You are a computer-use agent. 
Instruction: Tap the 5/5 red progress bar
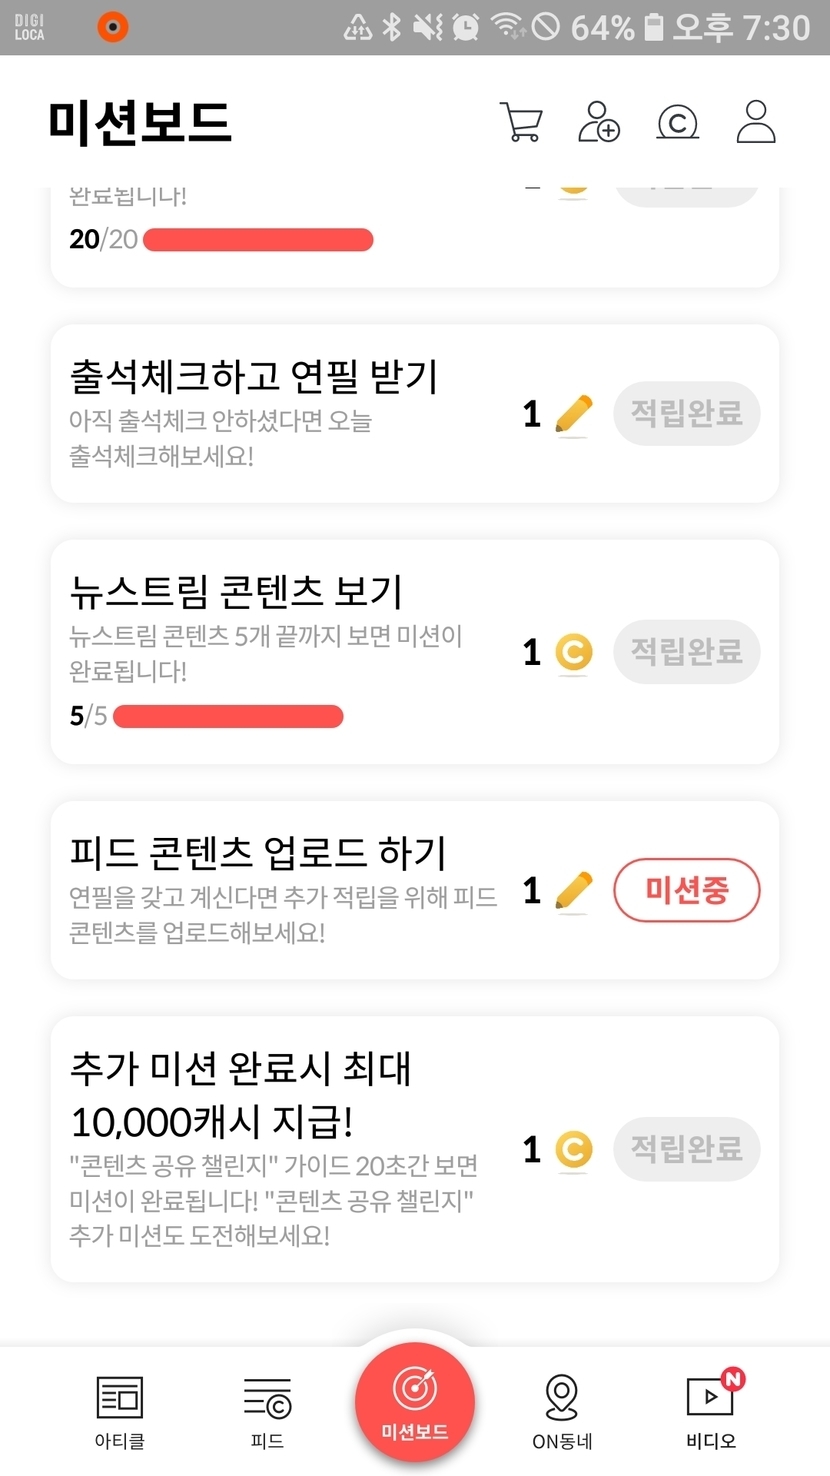tap(228, 716)
